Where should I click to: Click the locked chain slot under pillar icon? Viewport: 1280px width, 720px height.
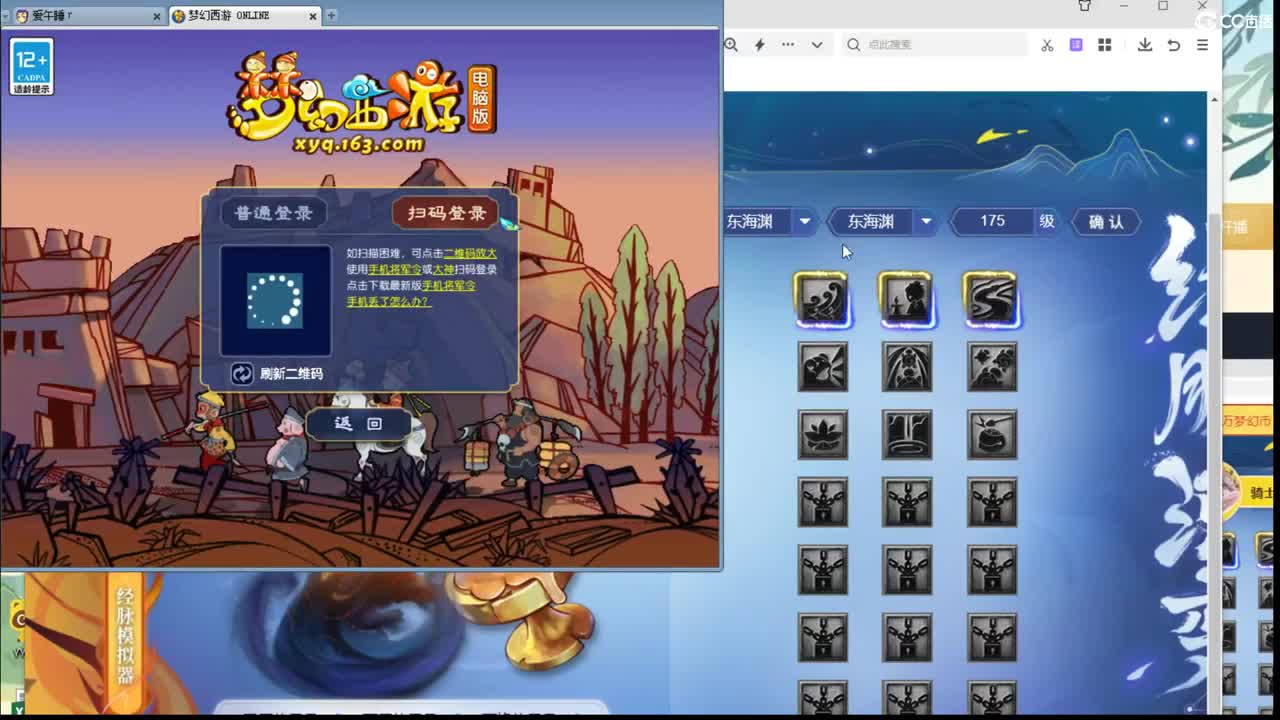(906, 502)
